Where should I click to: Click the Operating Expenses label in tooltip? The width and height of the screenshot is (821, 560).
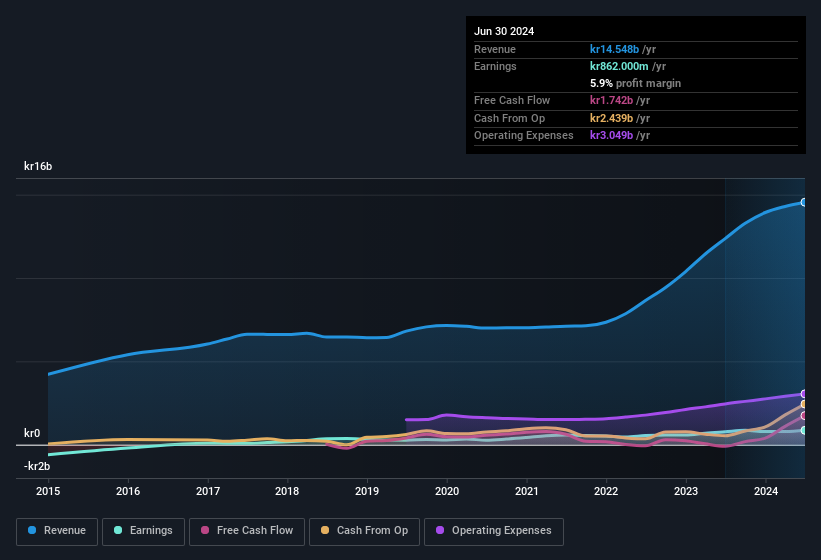pos(524,135)
